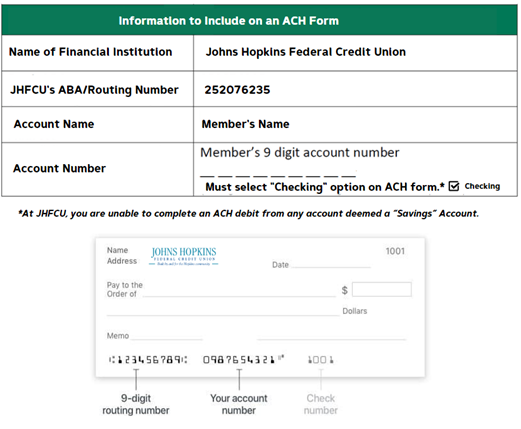The width and height of the screenshot is (521, 429).
Task: Click the MICR routing digits on check
Action: [x=148, y=360]
